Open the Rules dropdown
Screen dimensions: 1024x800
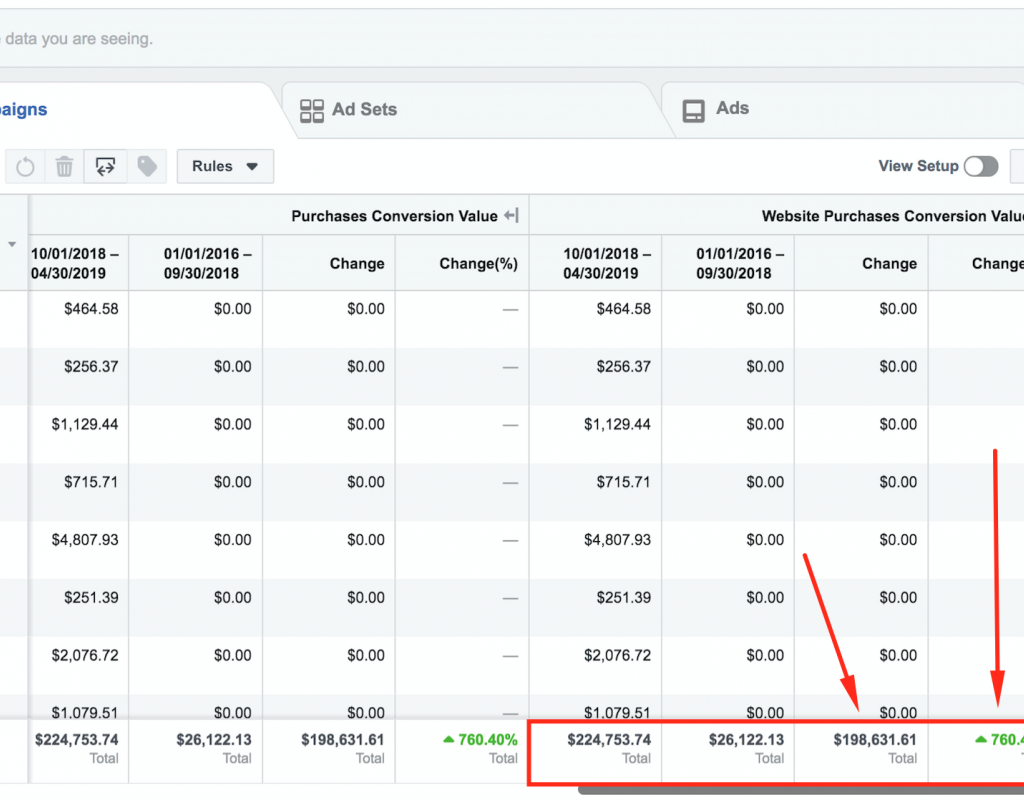pyautogui.click(x=225, y=167)
